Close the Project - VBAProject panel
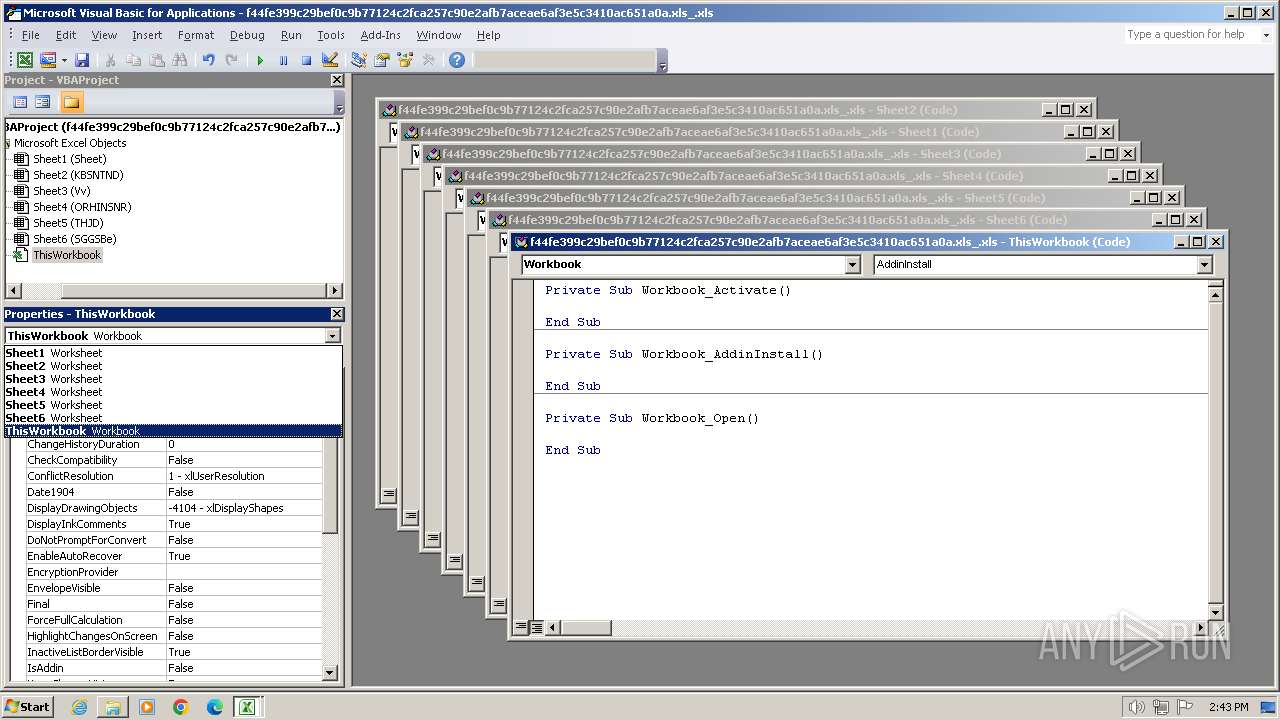Image resolution: width=1280 pixels, height=720 pixels. [336, 80]
